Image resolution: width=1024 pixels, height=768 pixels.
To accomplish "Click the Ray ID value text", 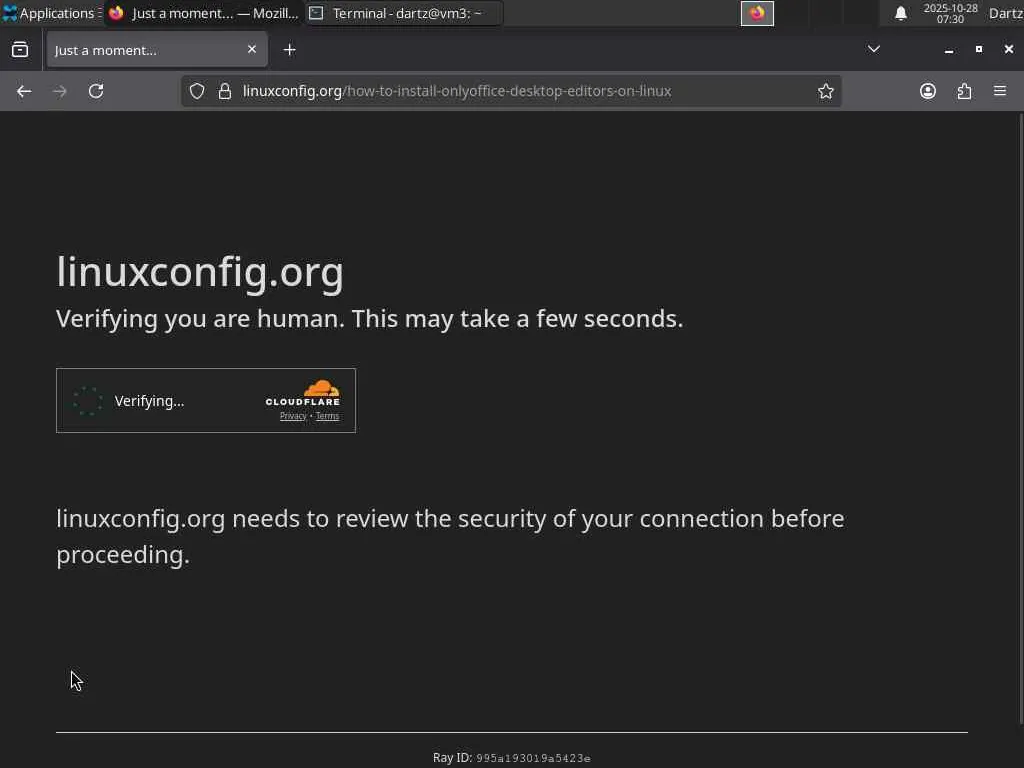I will click(533, 758).
